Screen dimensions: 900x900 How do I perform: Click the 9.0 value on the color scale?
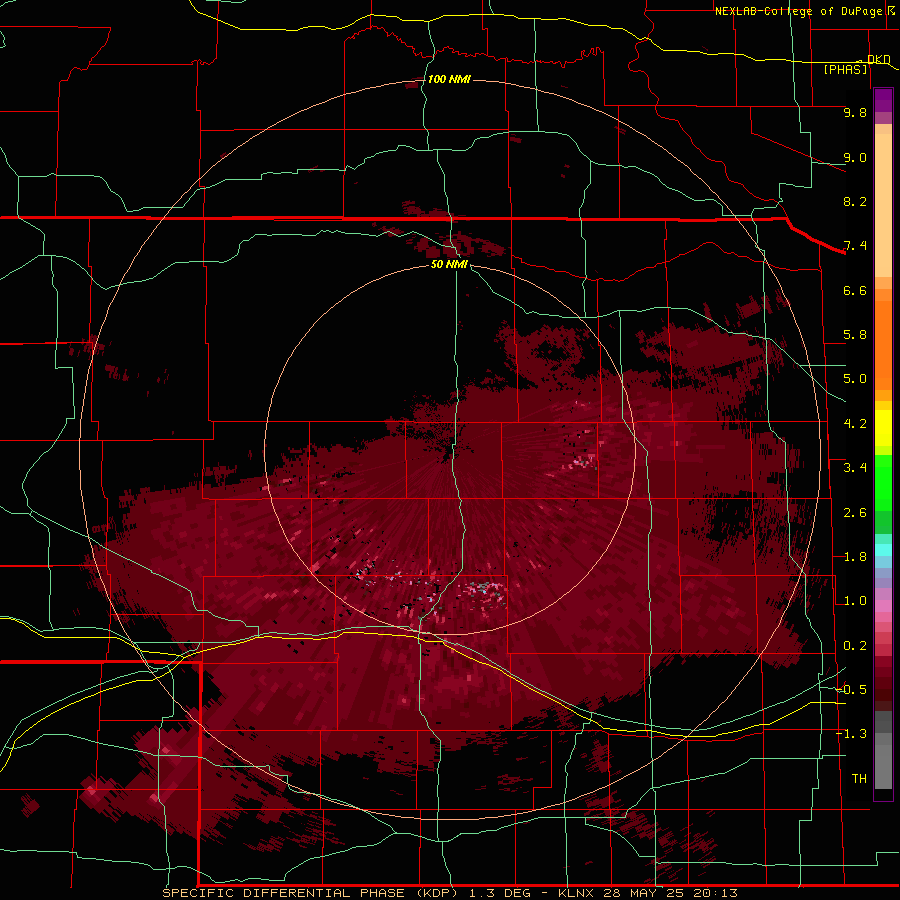[855, 157]
